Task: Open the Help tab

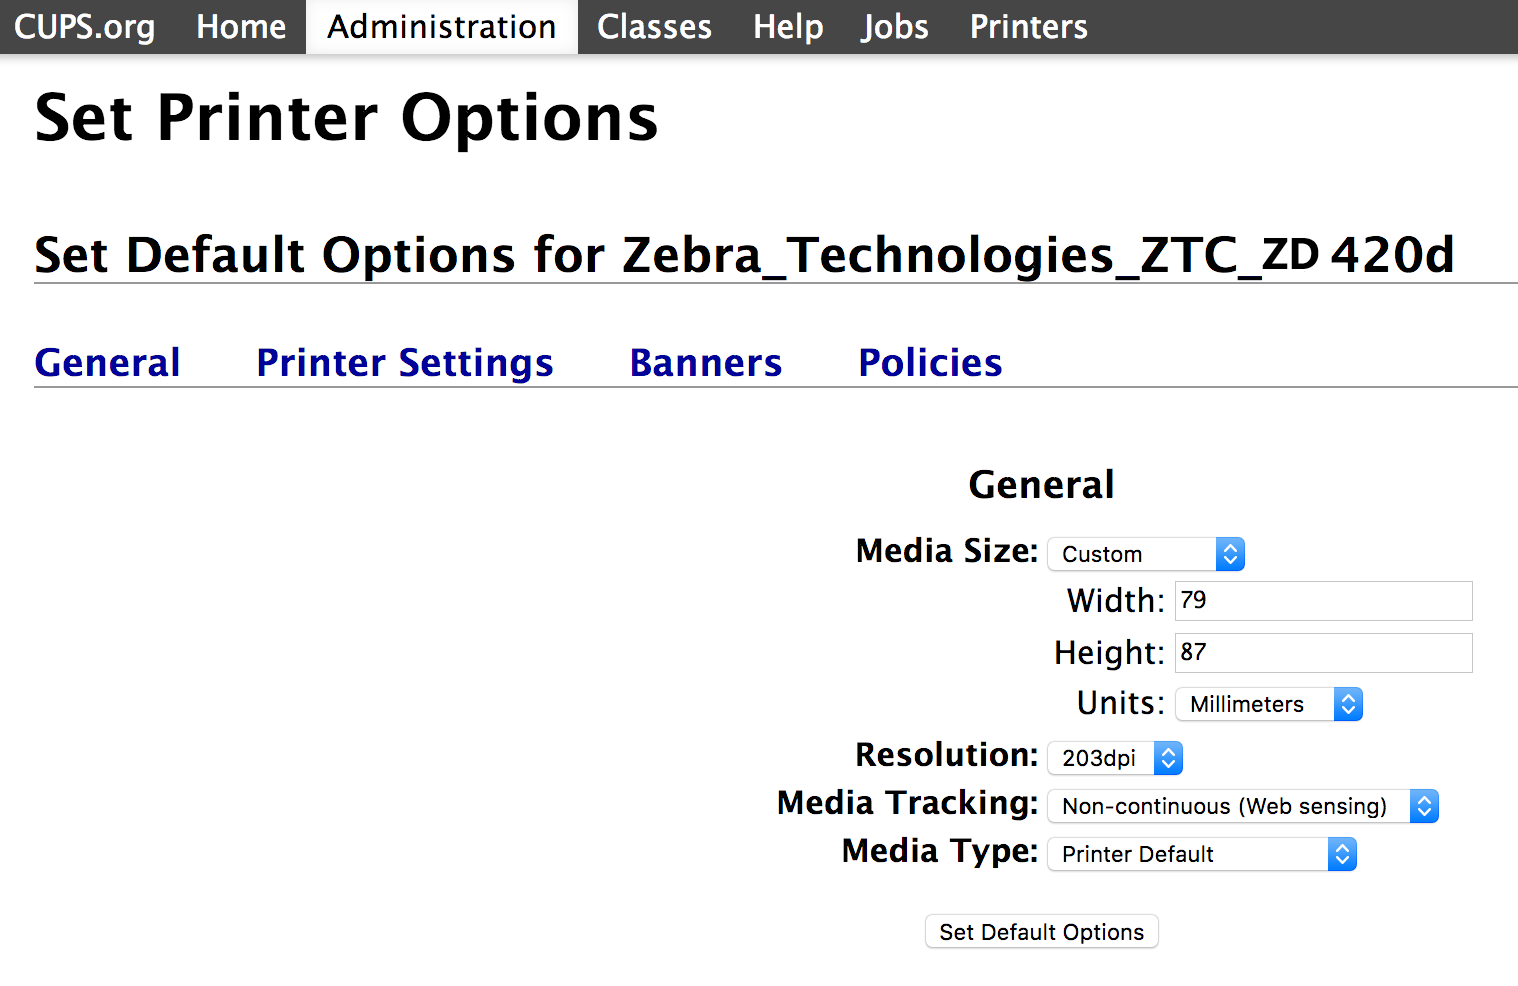Action: tap(788, 27)
